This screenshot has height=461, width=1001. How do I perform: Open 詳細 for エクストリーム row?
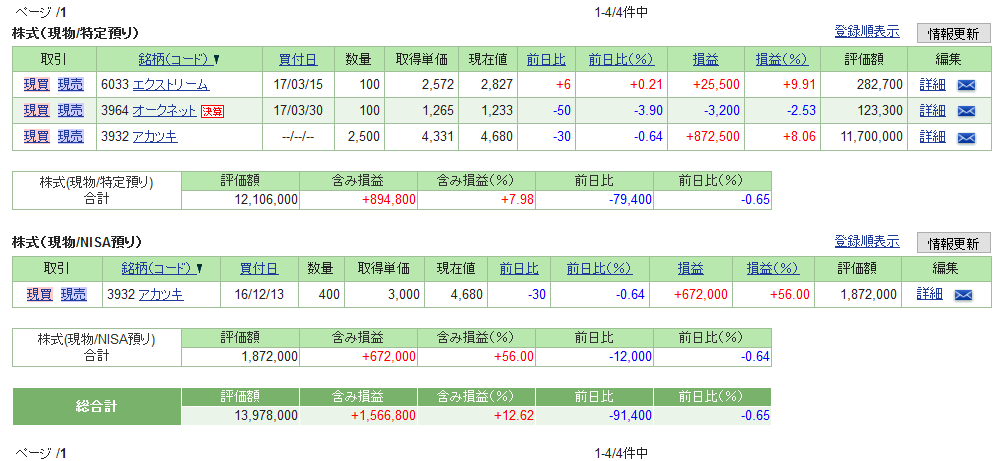(x=932, y=85)
